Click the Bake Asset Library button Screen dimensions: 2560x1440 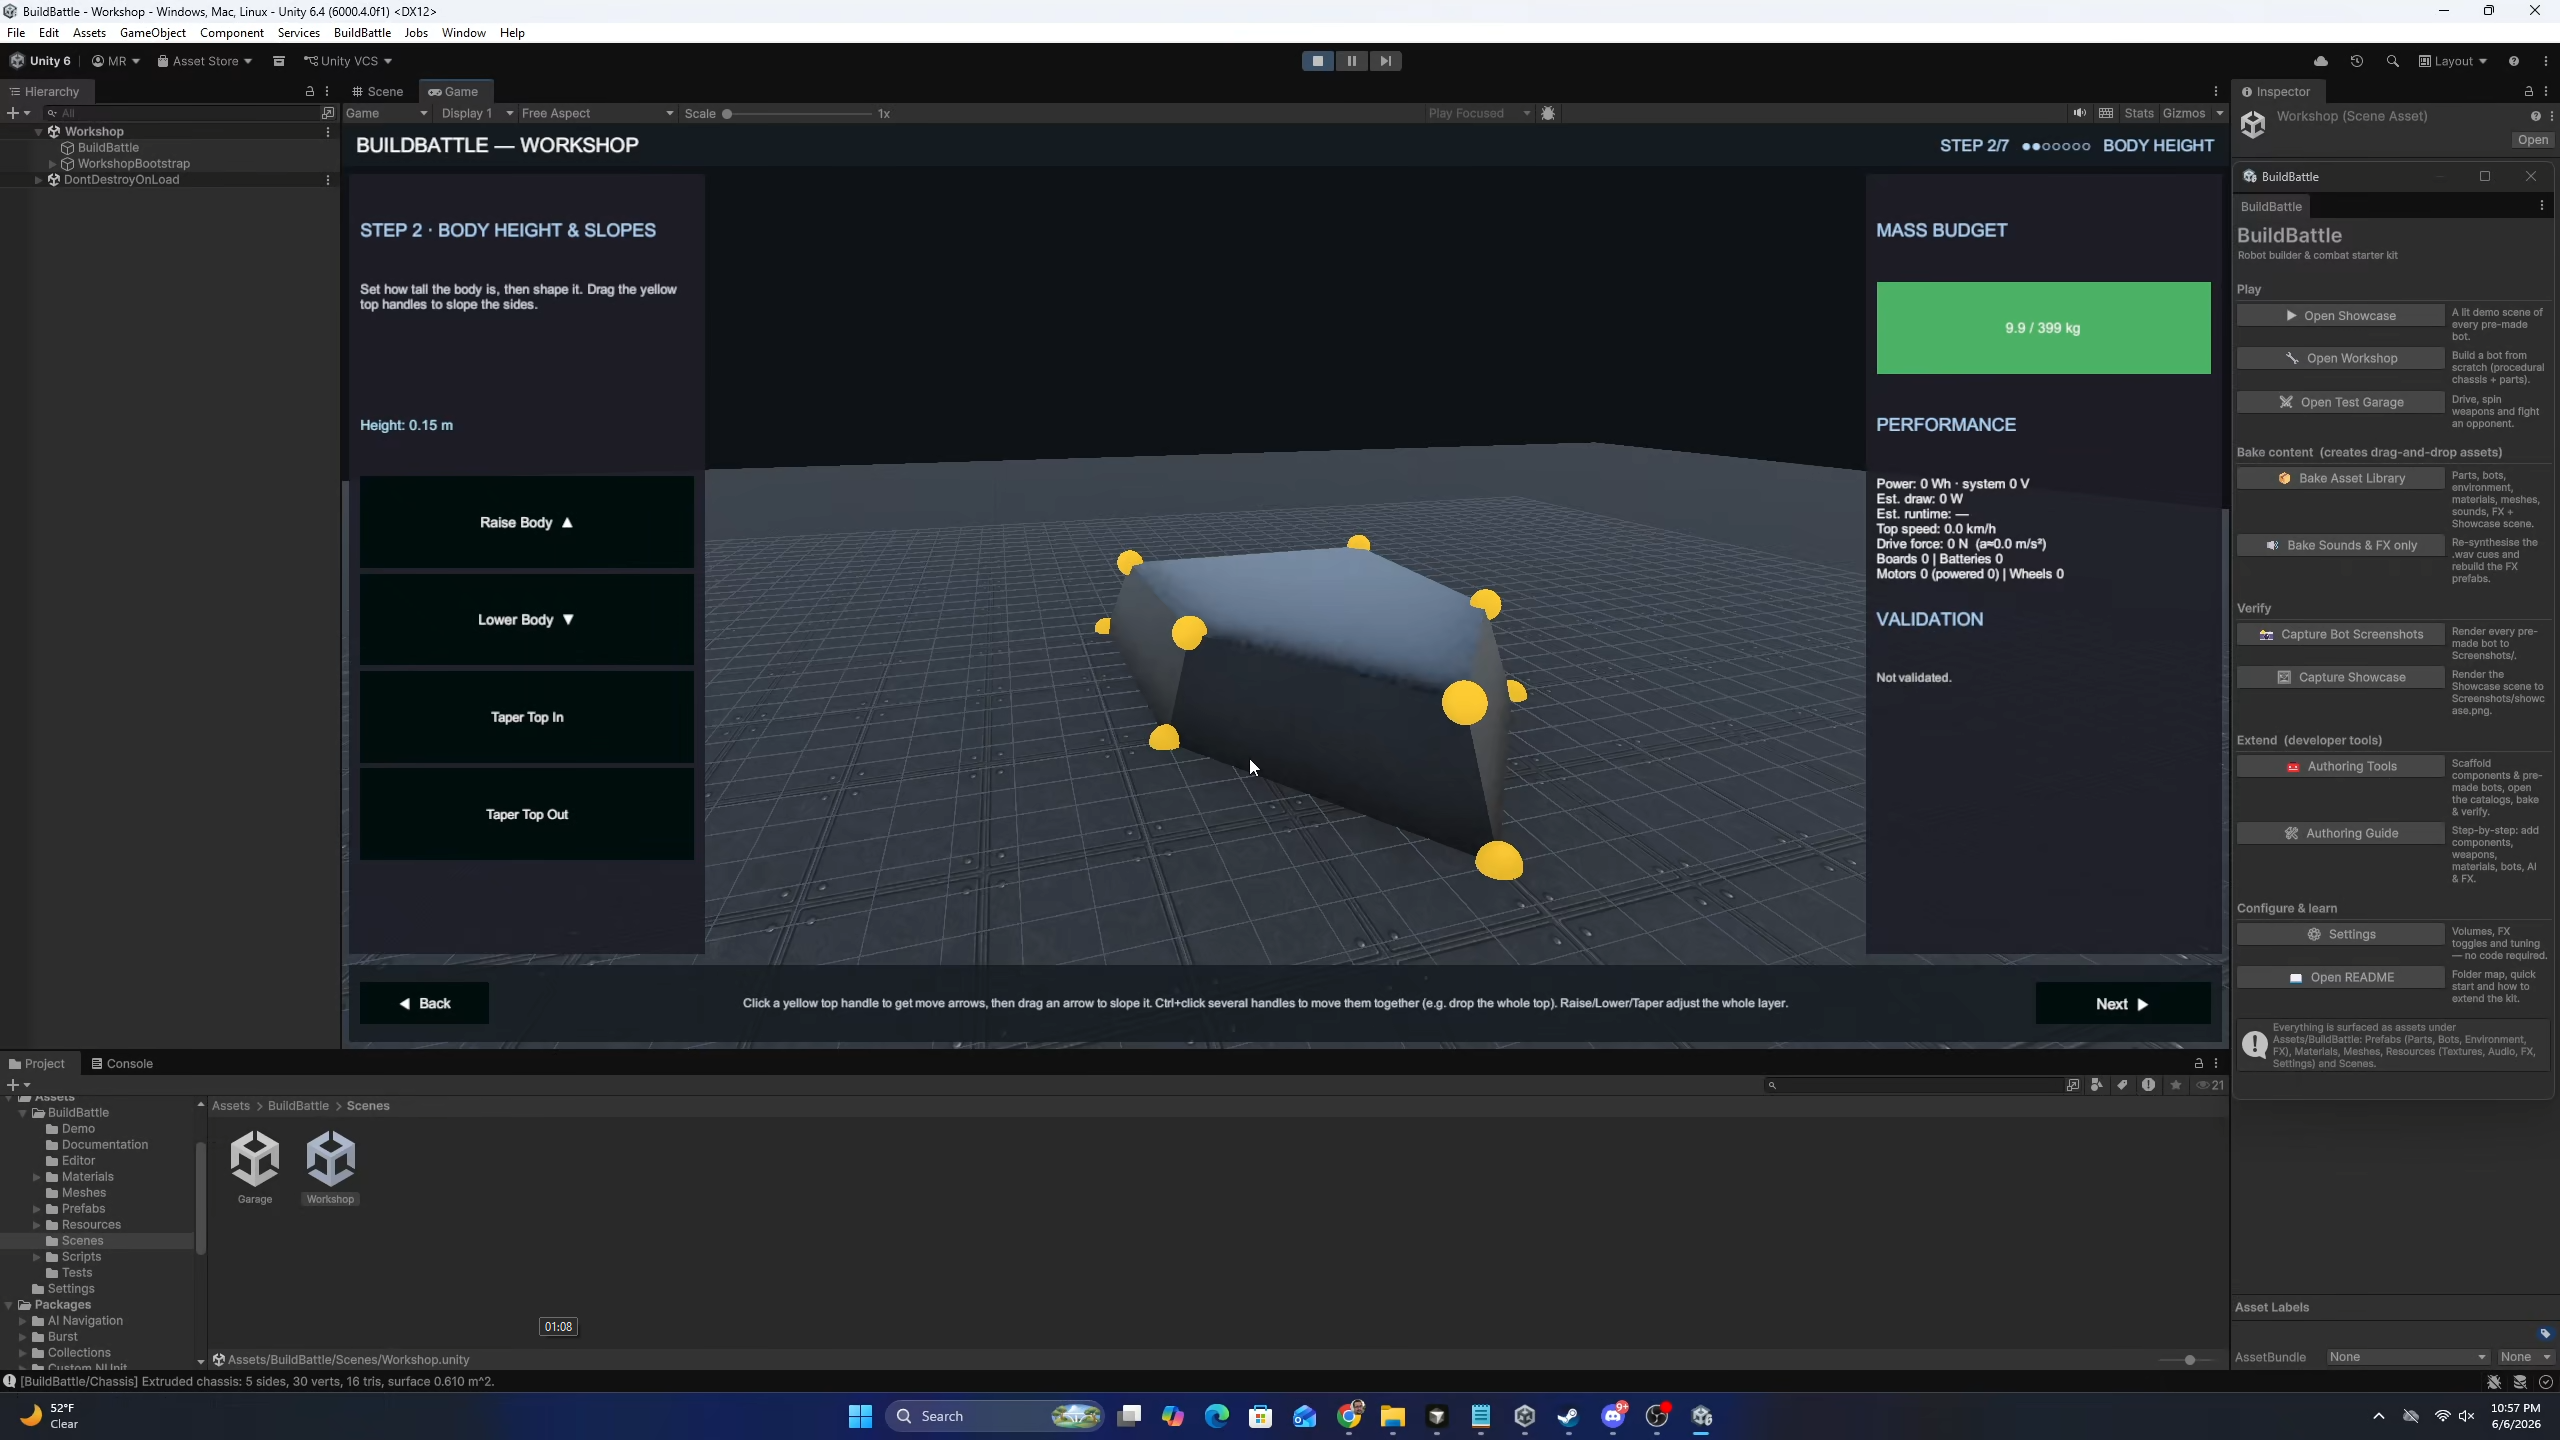click(2340, 478)
